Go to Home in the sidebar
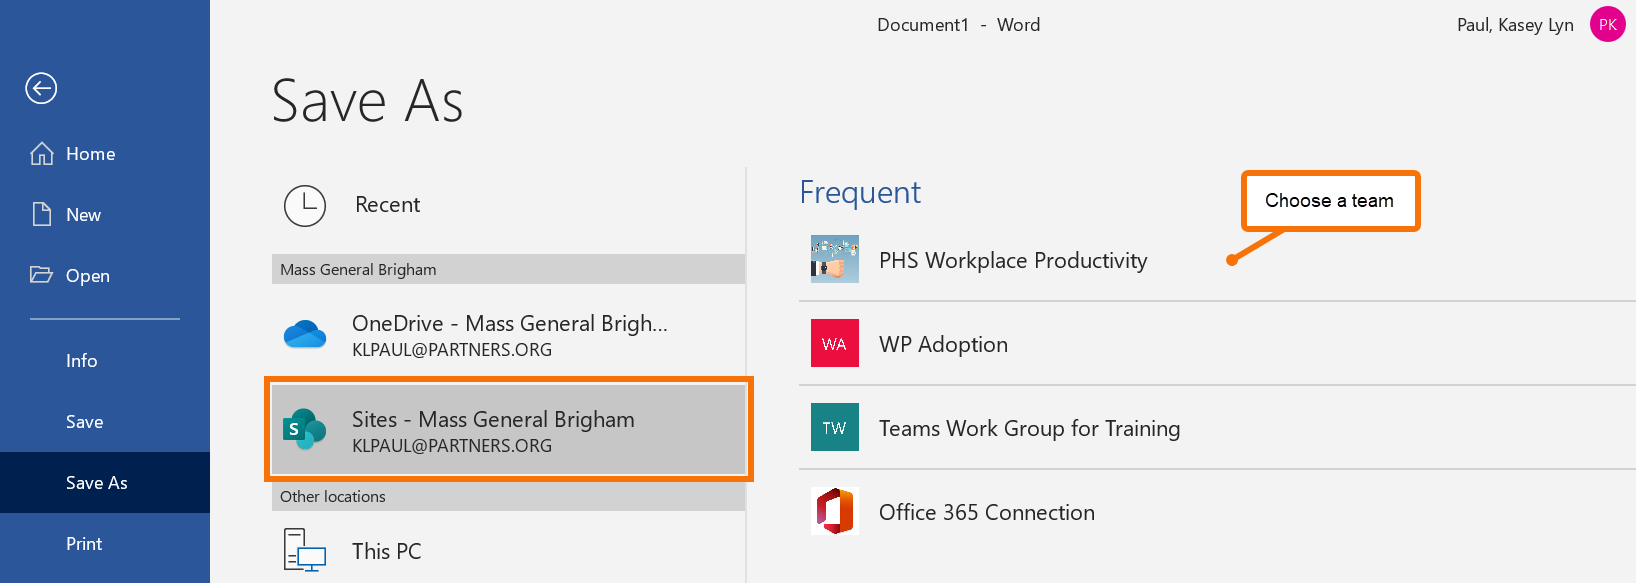Screen dimensions: 1636x583 click(105, 154)
